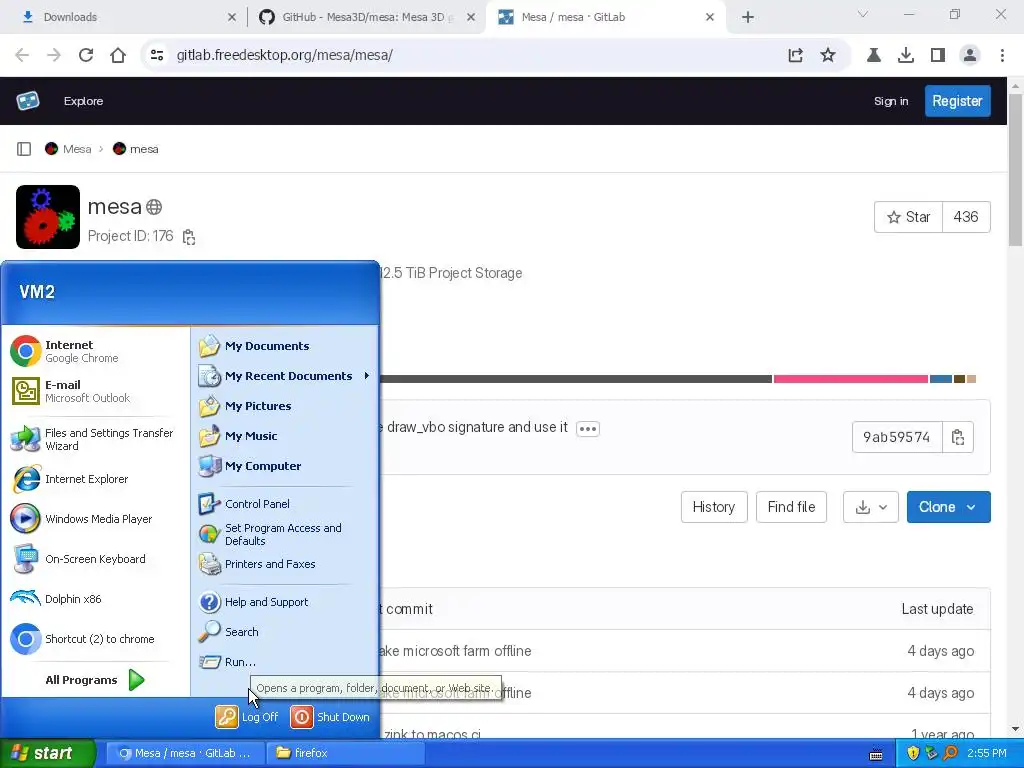Open Chrome Labs flask icon

(x=874, y=56)
